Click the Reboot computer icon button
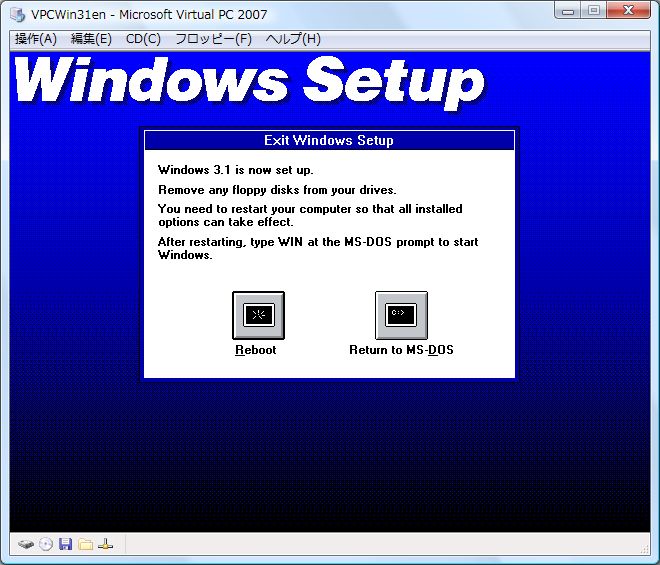 258,315
